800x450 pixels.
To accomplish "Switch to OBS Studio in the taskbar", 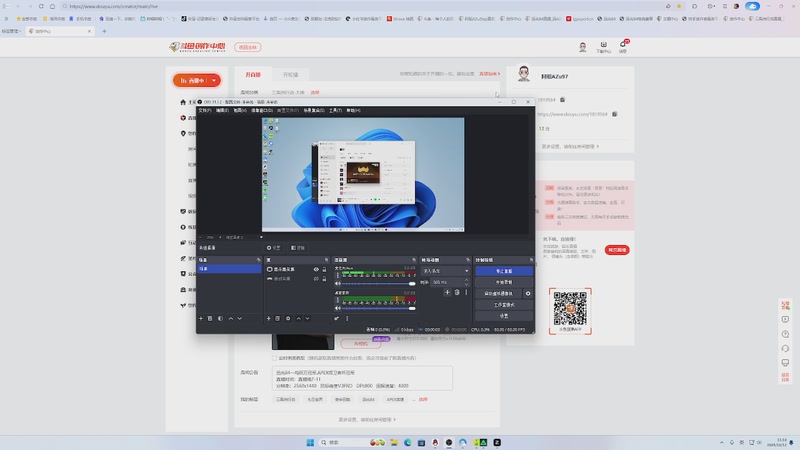I will click(448, 442).
